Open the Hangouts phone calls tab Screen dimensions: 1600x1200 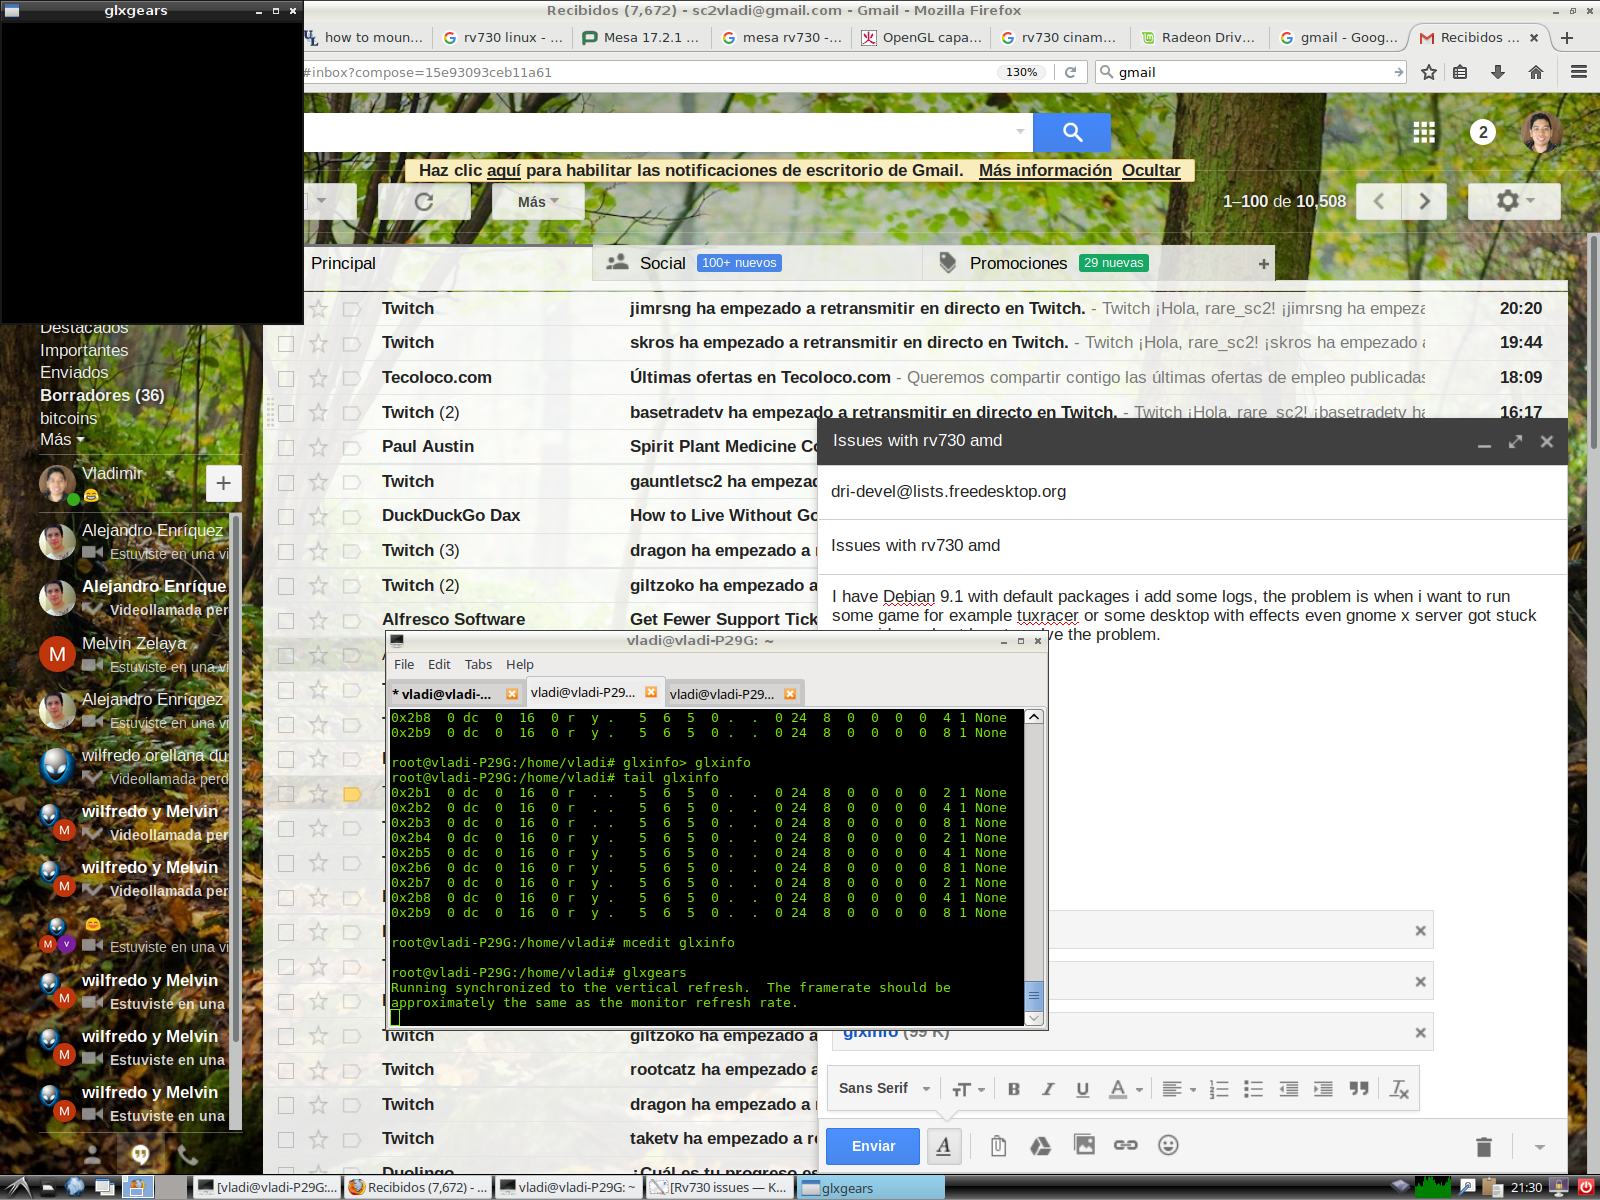(x=187, y=1155)
